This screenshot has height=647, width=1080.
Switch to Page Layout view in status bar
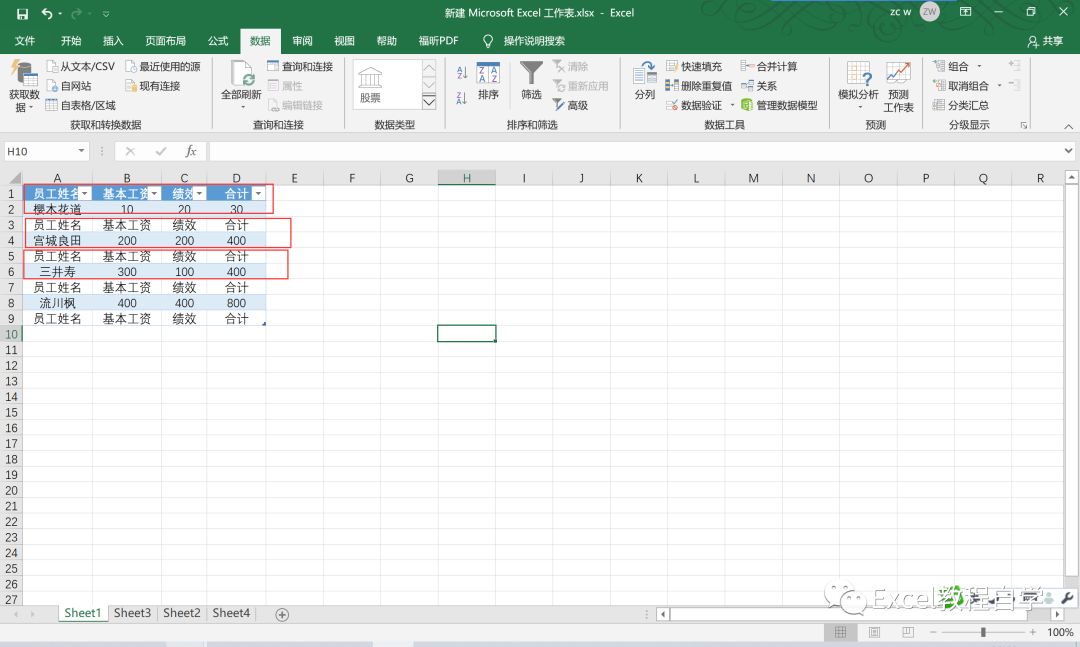coord(874,632)
